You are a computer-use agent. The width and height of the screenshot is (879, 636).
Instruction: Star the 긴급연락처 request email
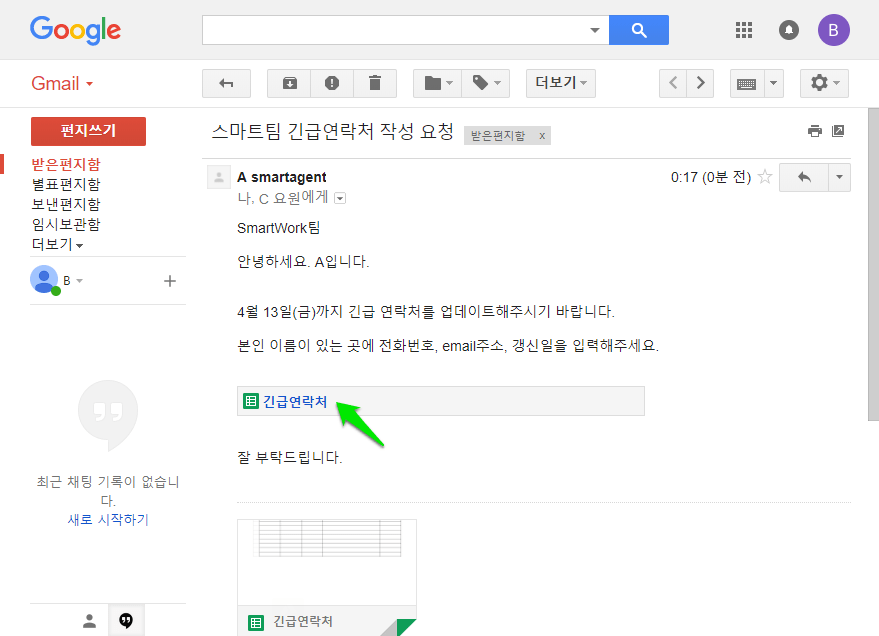click(x=765, y=176)
